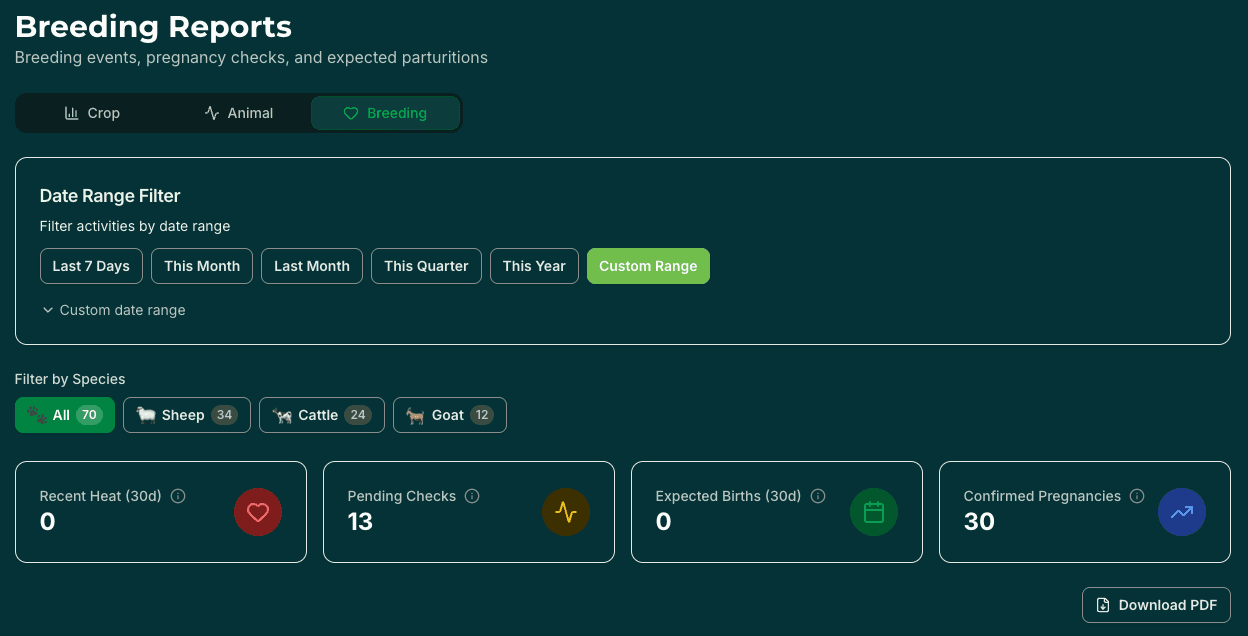This screenshot has width=1248, height=636.
Task: Select the Cattle filter dropdown chip
Action: pyautogui.click(x=321, y=414)
